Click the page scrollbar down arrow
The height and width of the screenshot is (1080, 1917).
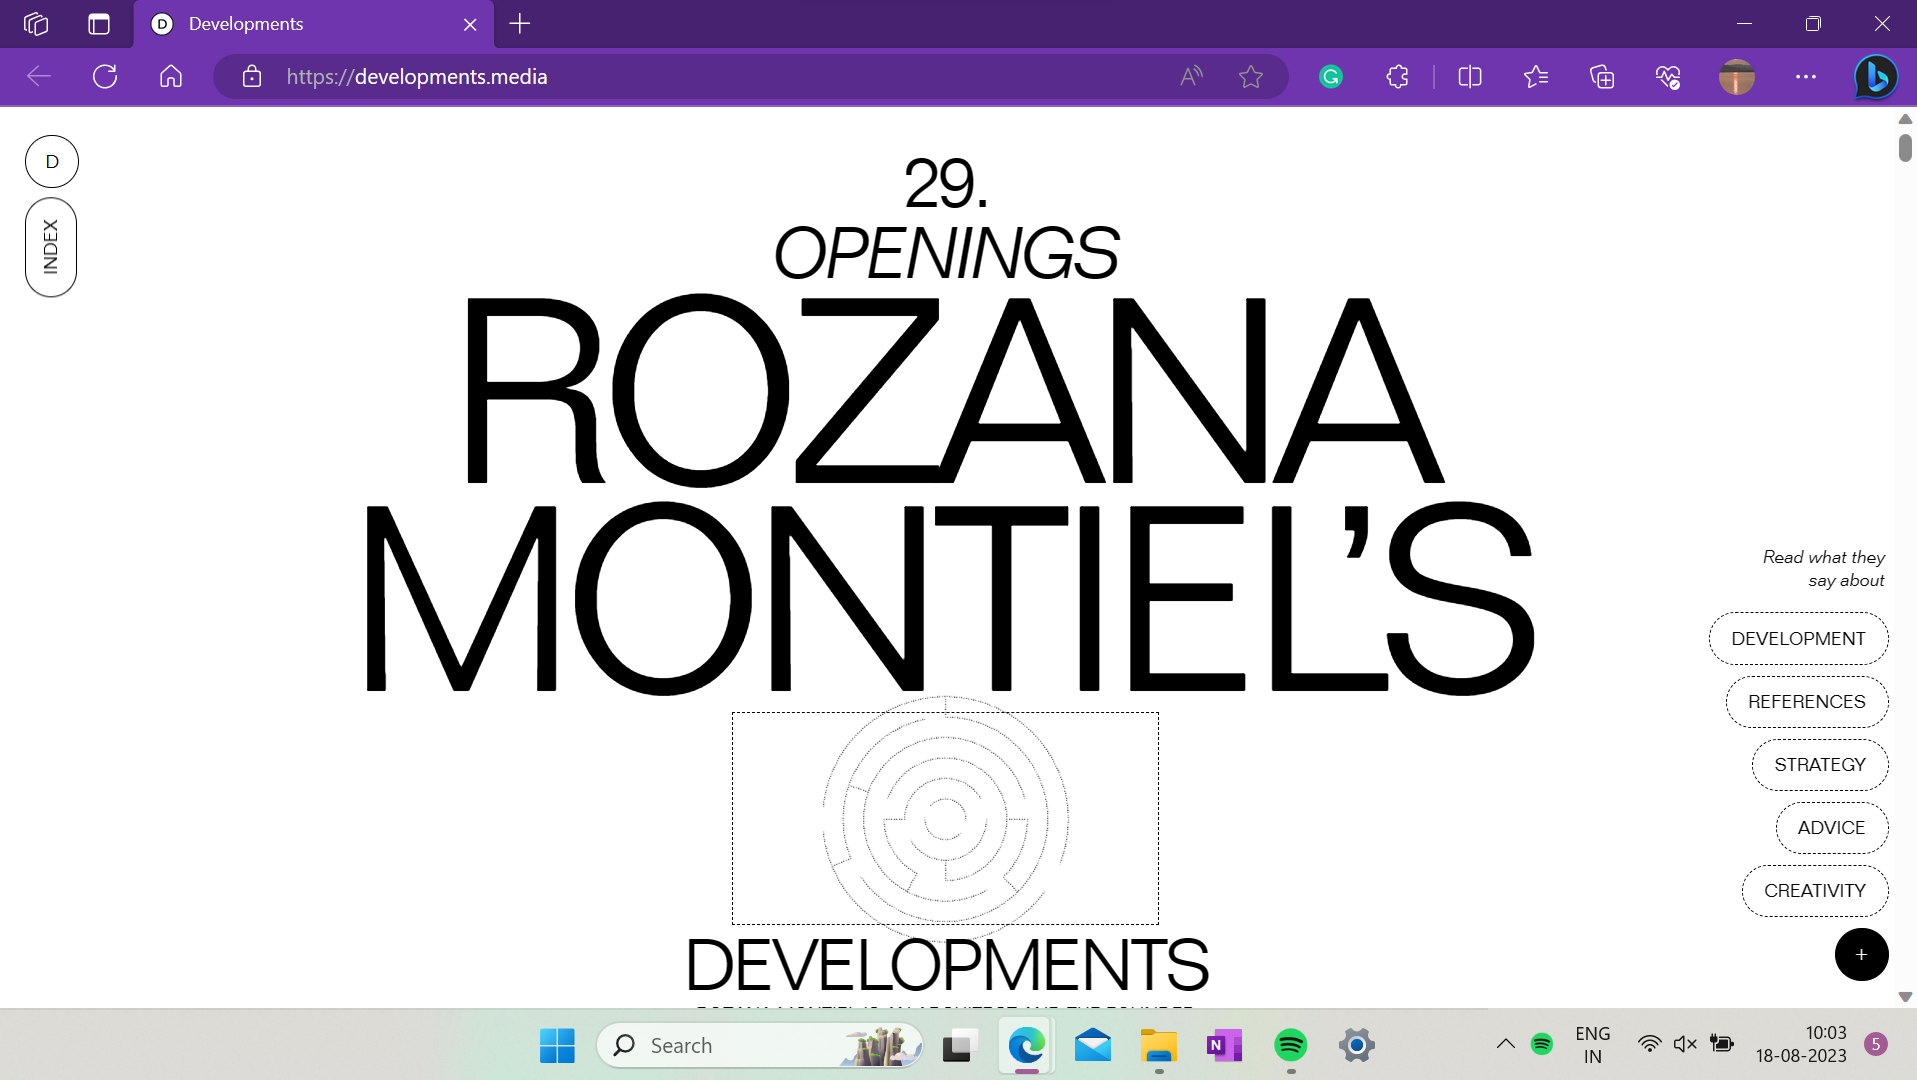pyautogui.click(x=1905, y=997)
